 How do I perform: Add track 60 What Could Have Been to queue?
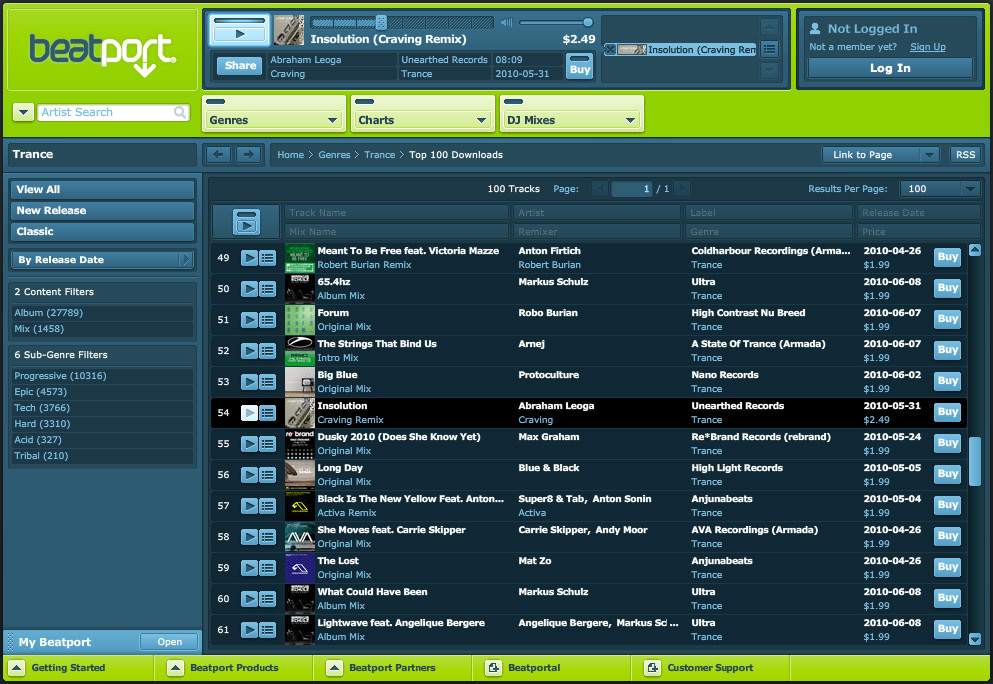[267, 599]
